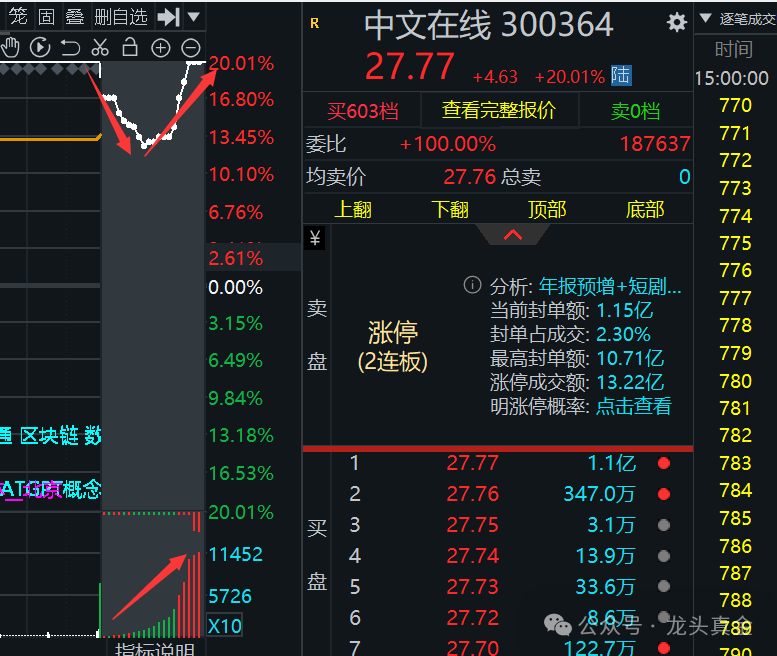Click the skip-to-end arrow icon
The height and width of the screenshot is (656, 777).
point(168,17)
